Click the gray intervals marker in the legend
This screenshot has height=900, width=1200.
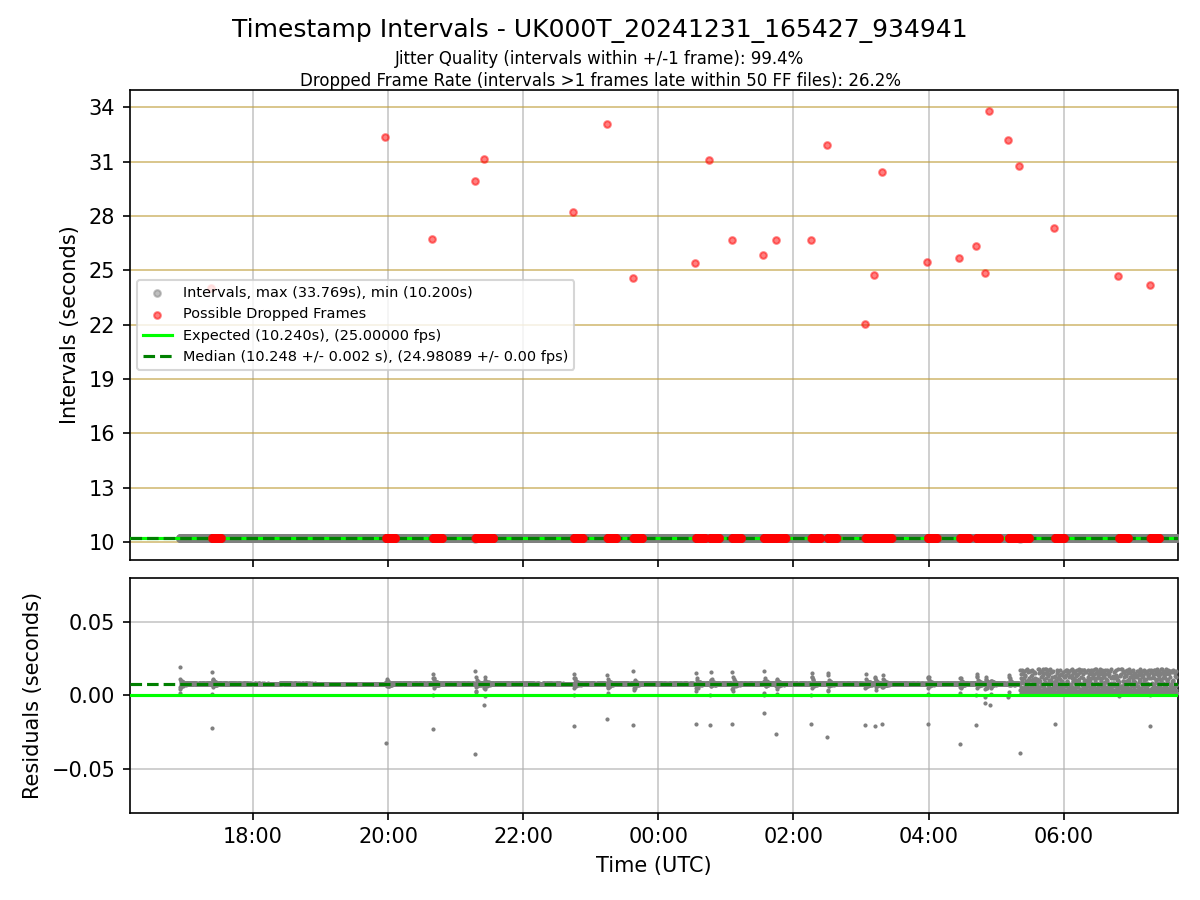click(155, 293)
